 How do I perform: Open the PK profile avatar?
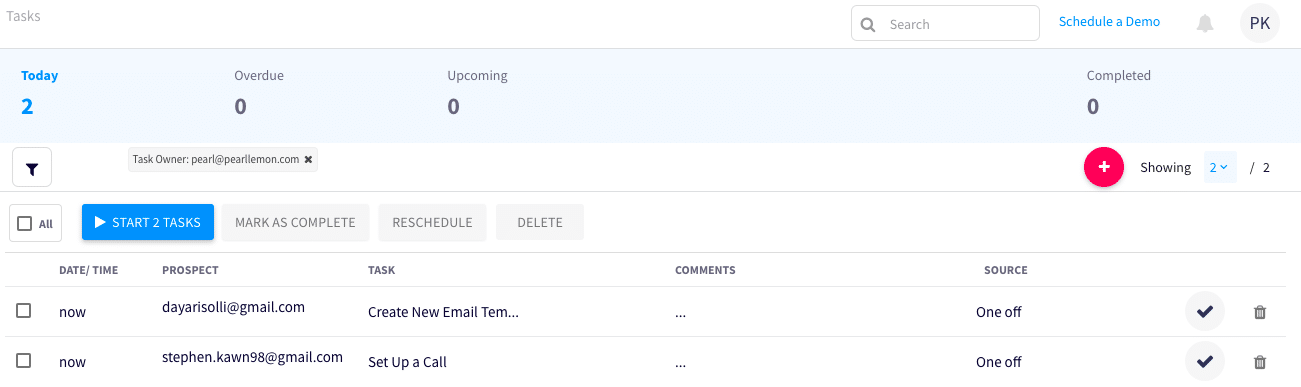coord(1260,23)
